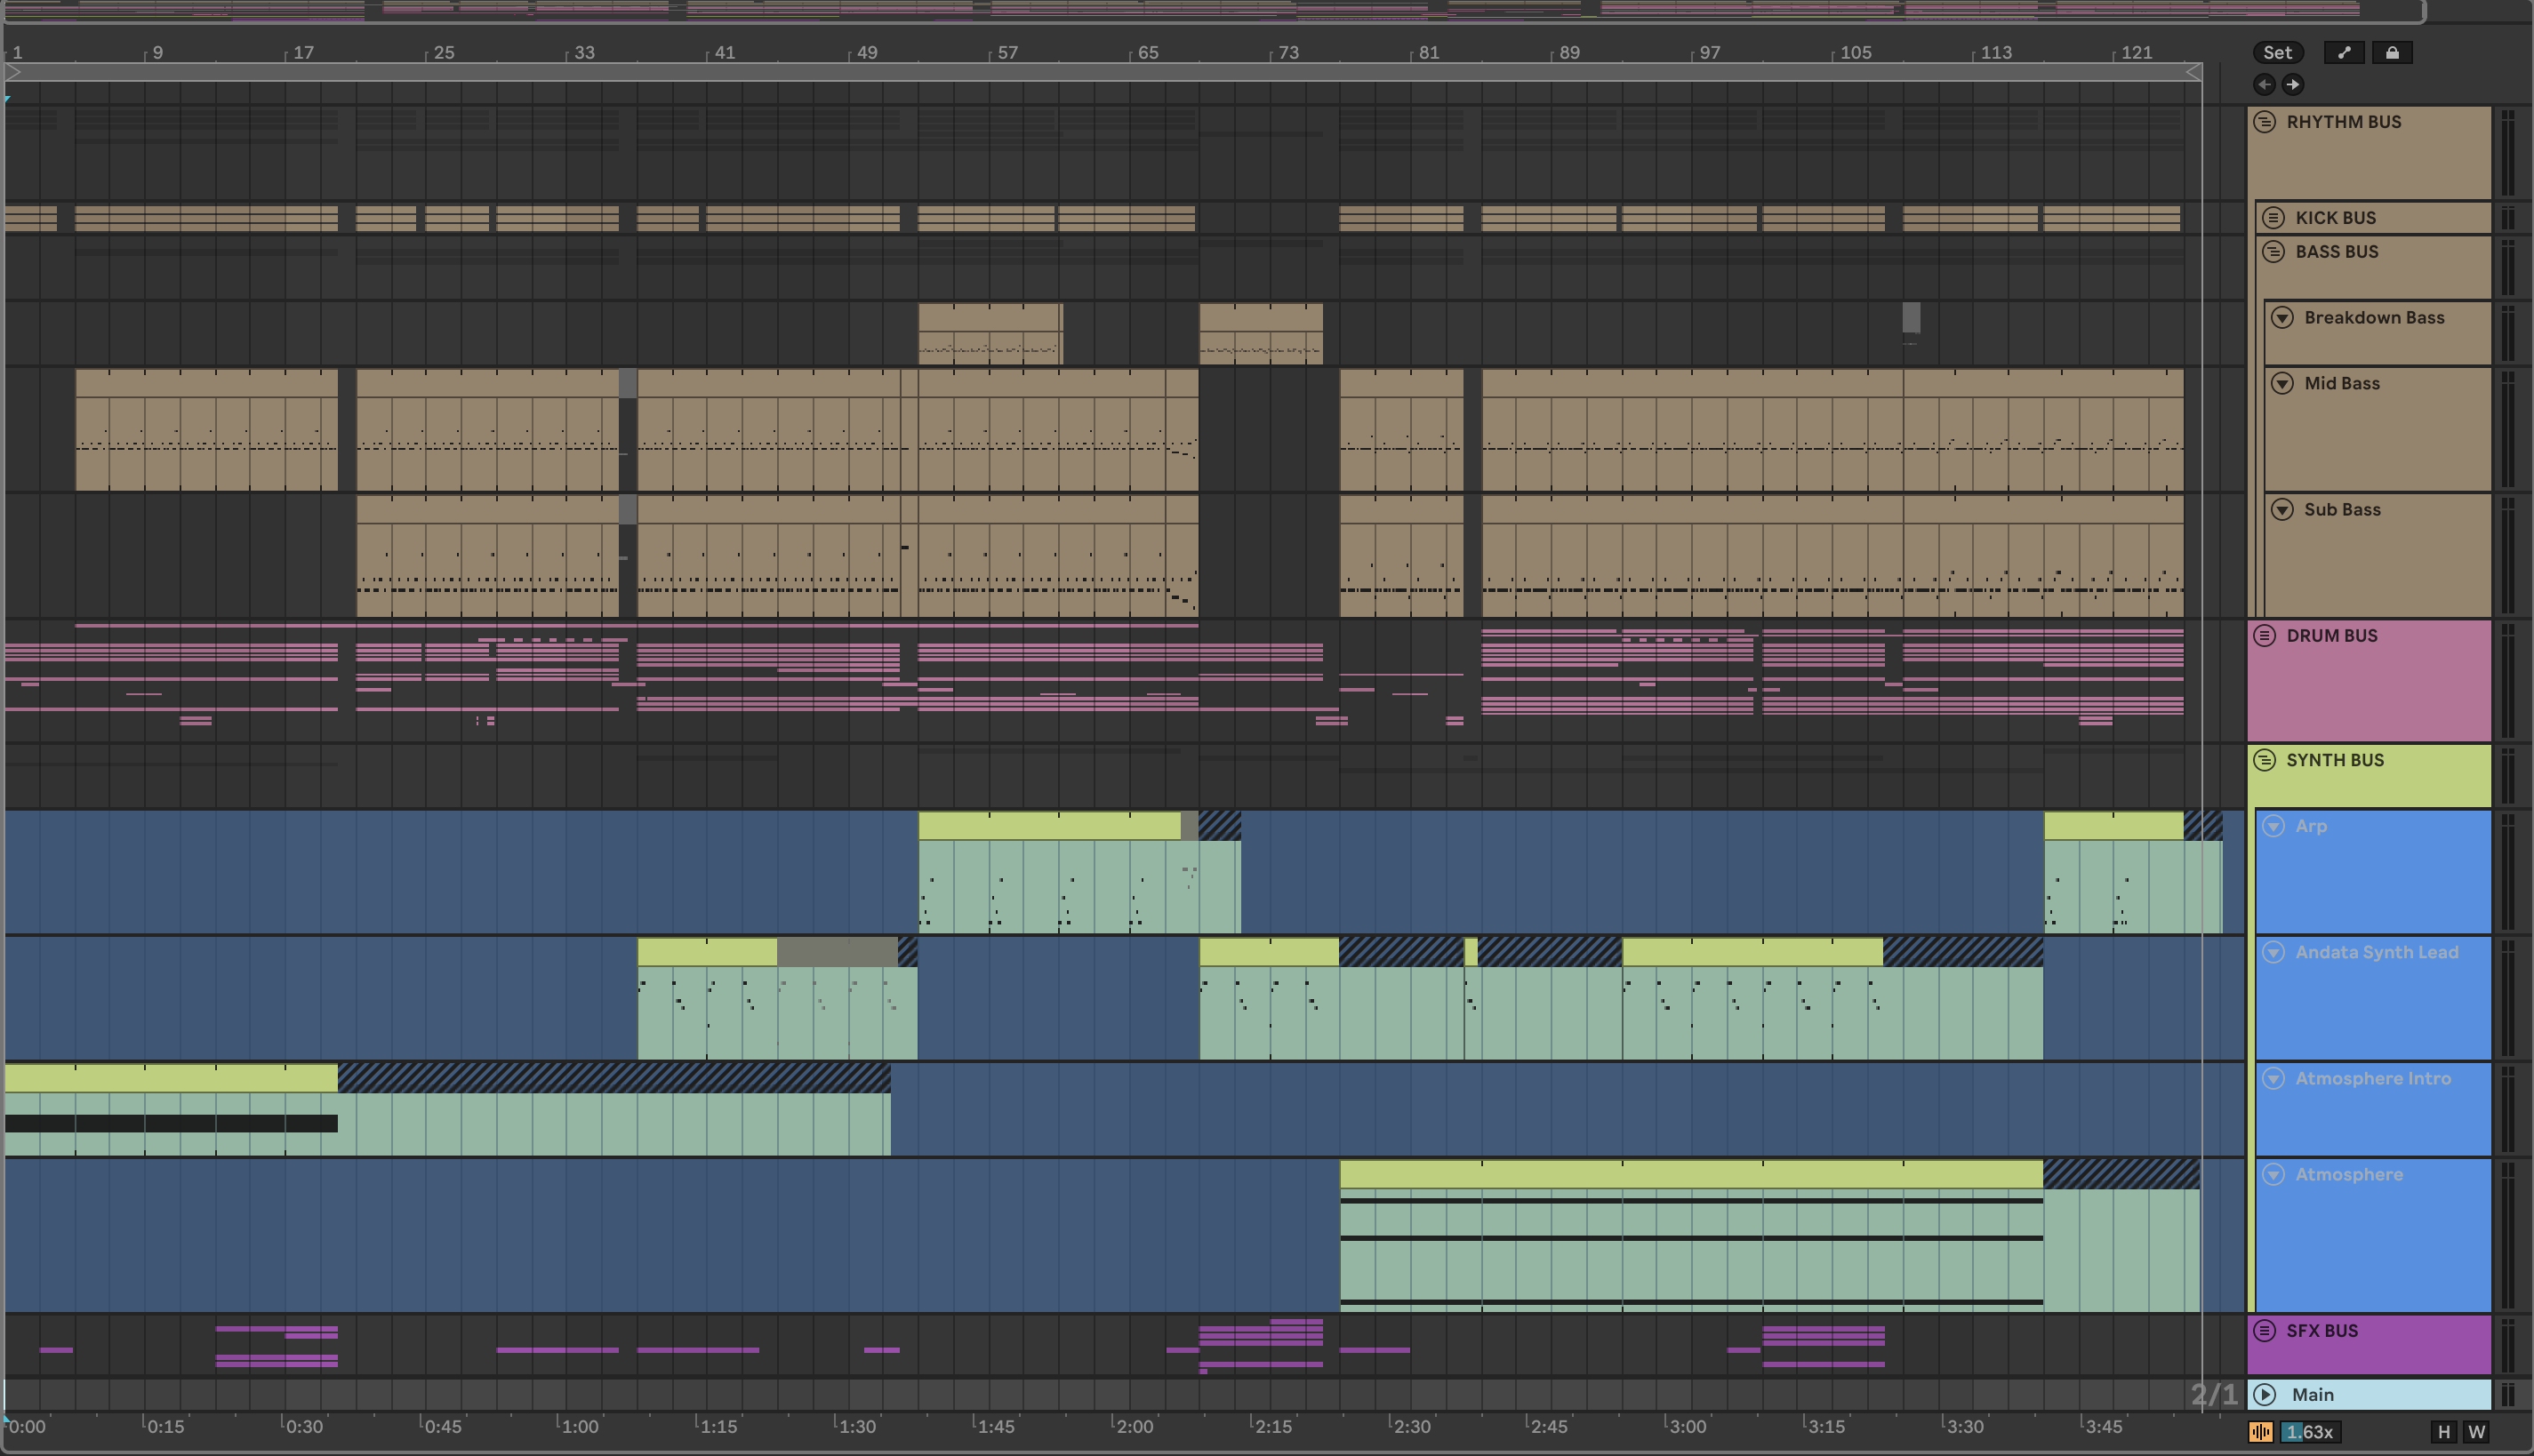
Task: Fold the SYNTH BUS group
Action: [2264, 760]
